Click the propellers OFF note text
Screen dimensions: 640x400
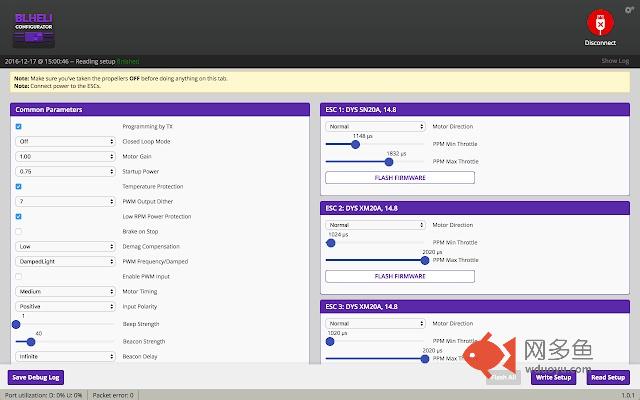(x=121, y=78)
